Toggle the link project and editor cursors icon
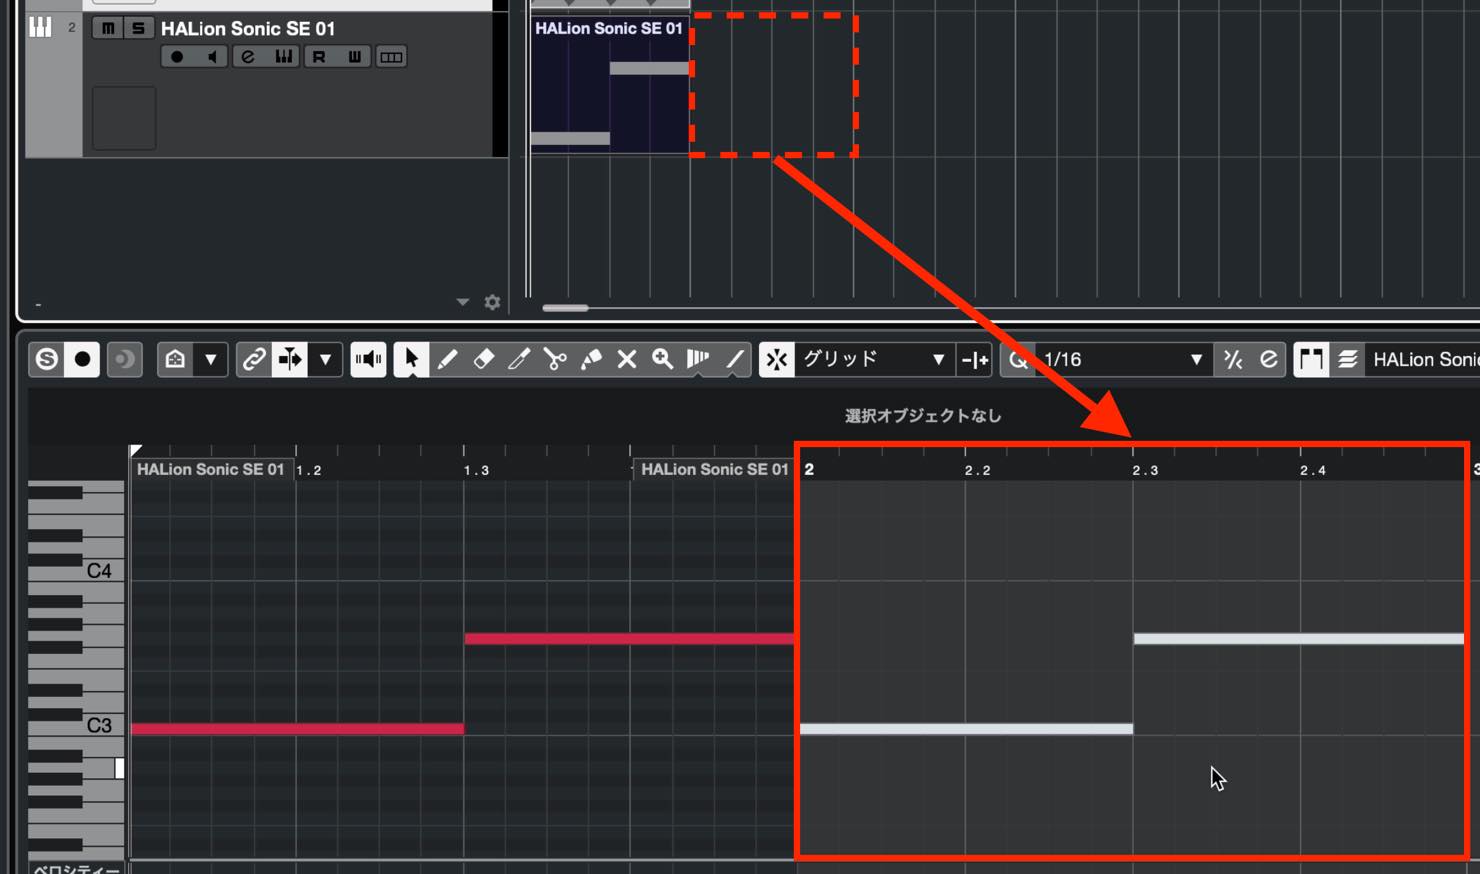 (254, 359)
